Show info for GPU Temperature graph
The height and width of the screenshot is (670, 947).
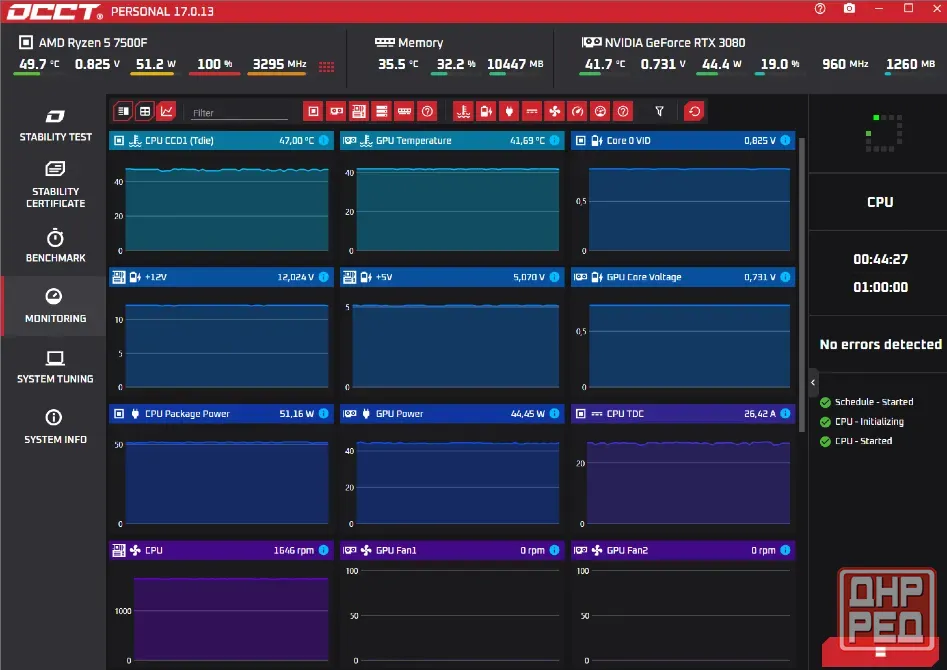554,140
